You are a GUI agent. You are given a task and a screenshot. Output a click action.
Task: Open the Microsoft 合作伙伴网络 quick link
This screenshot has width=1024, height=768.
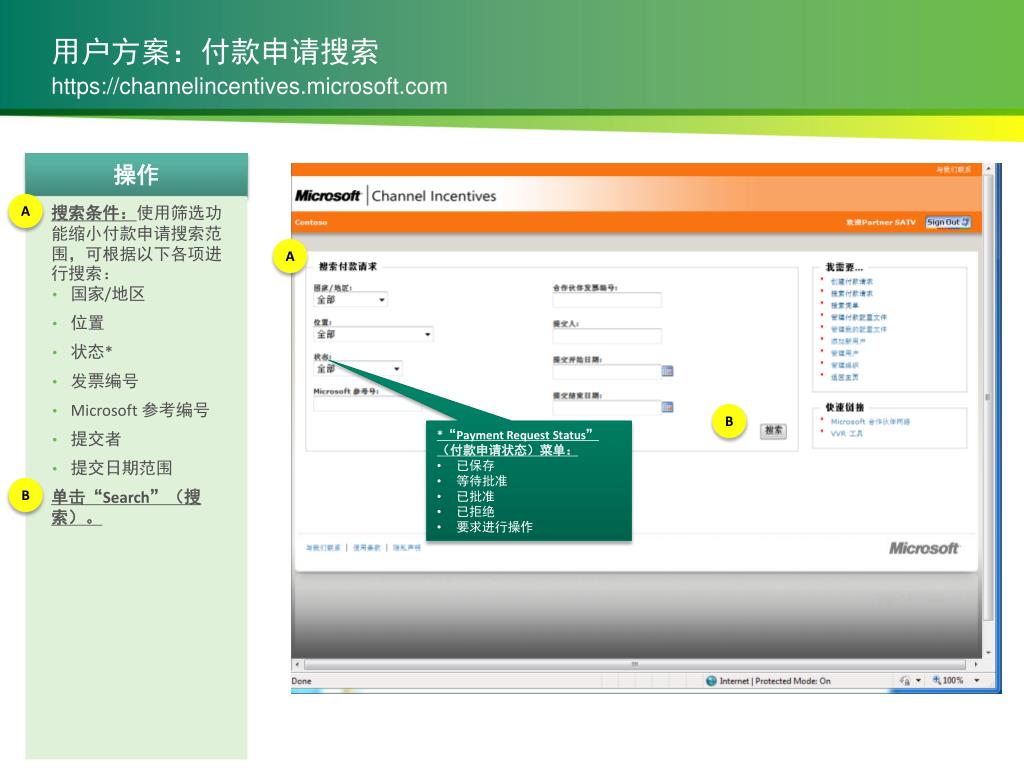[x=870, y=422]
